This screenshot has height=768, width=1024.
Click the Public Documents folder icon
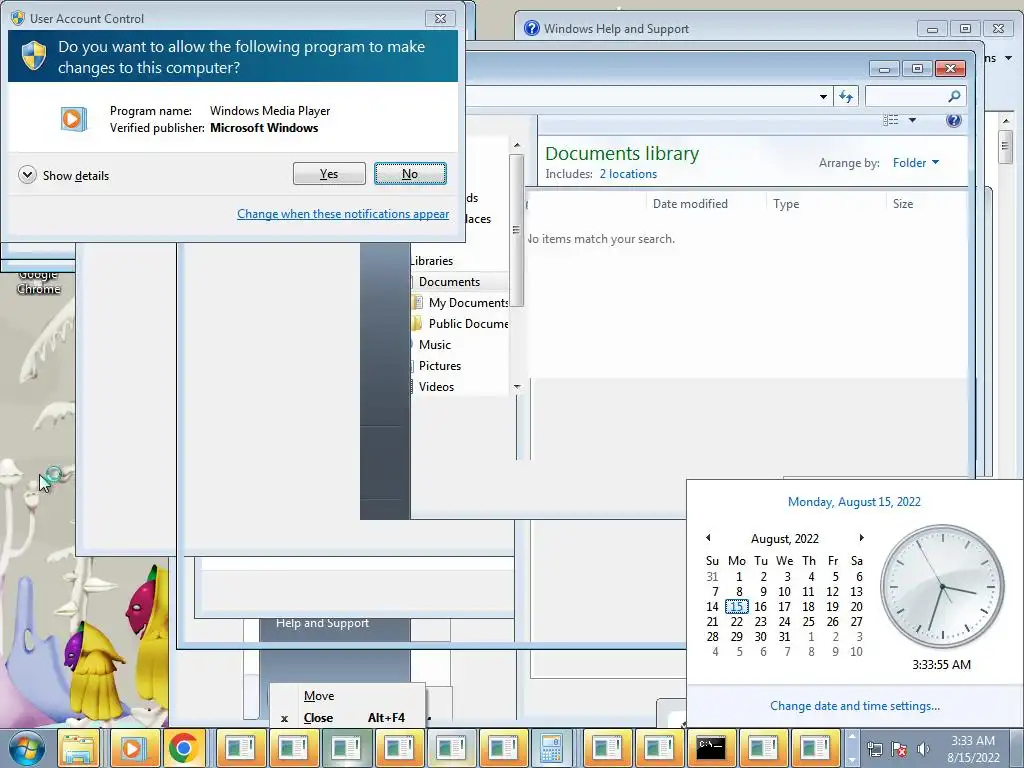[x=418, y=323]
